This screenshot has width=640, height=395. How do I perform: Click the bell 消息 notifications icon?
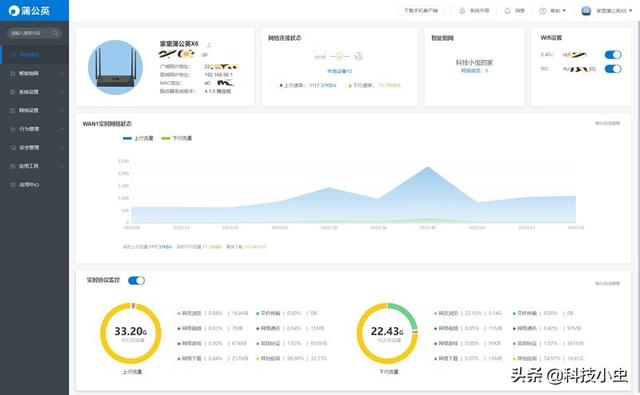[x=507, y=11]
